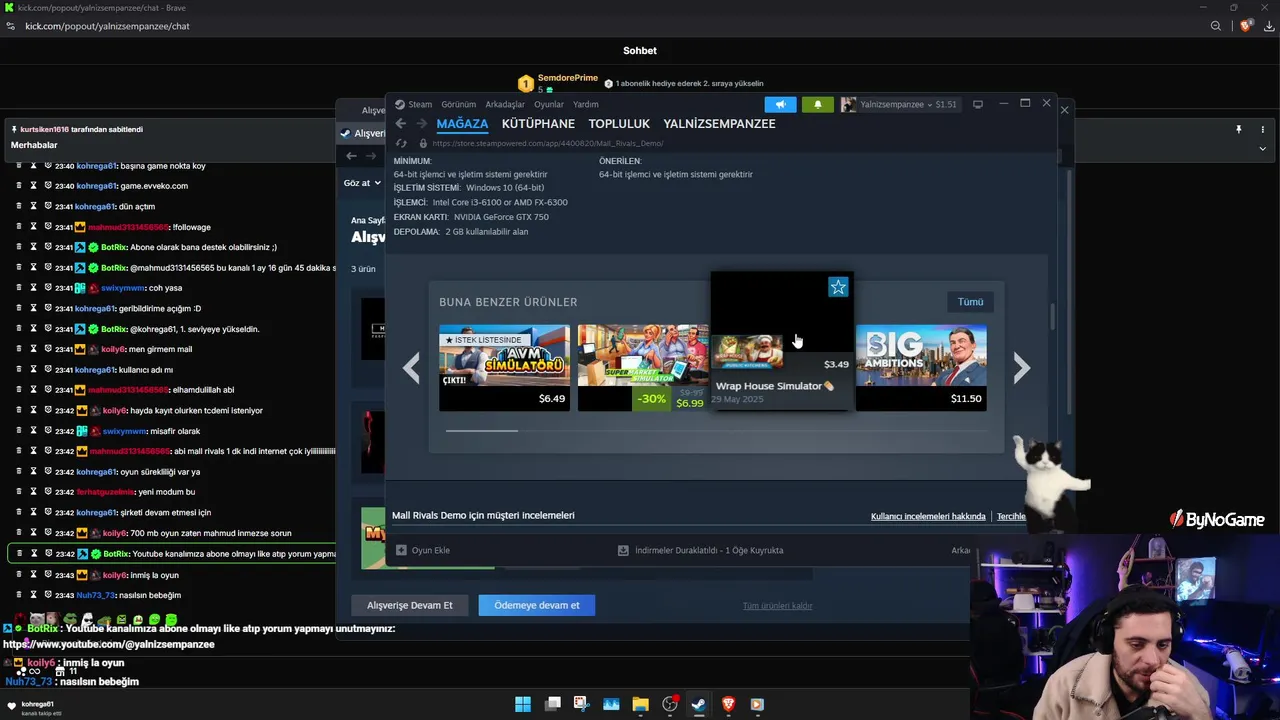The height and width of the screenshot is (720, 1280).
Task: Switch to the TOPLULUK tab
Action: point(619,124)
